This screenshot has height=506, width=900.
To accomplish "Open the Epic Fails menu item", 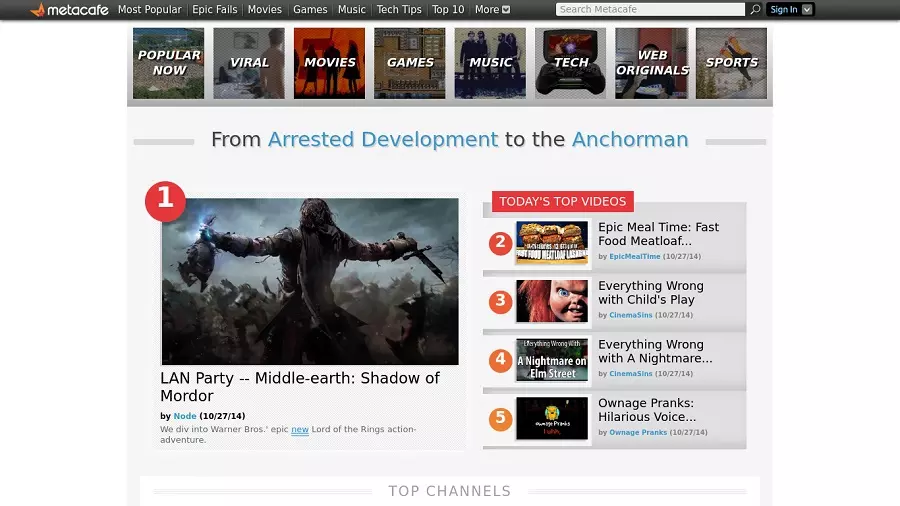I will pyautogui.click(x=215, y=10).
